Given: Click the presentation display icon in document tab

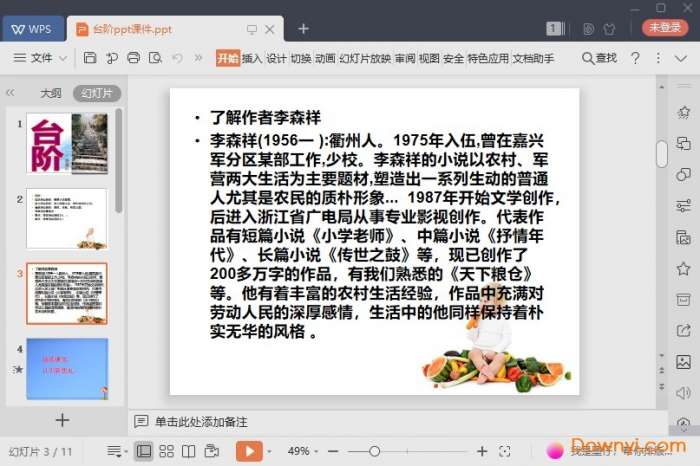Looking at the screenshot, I should click(x=252, y=29).
